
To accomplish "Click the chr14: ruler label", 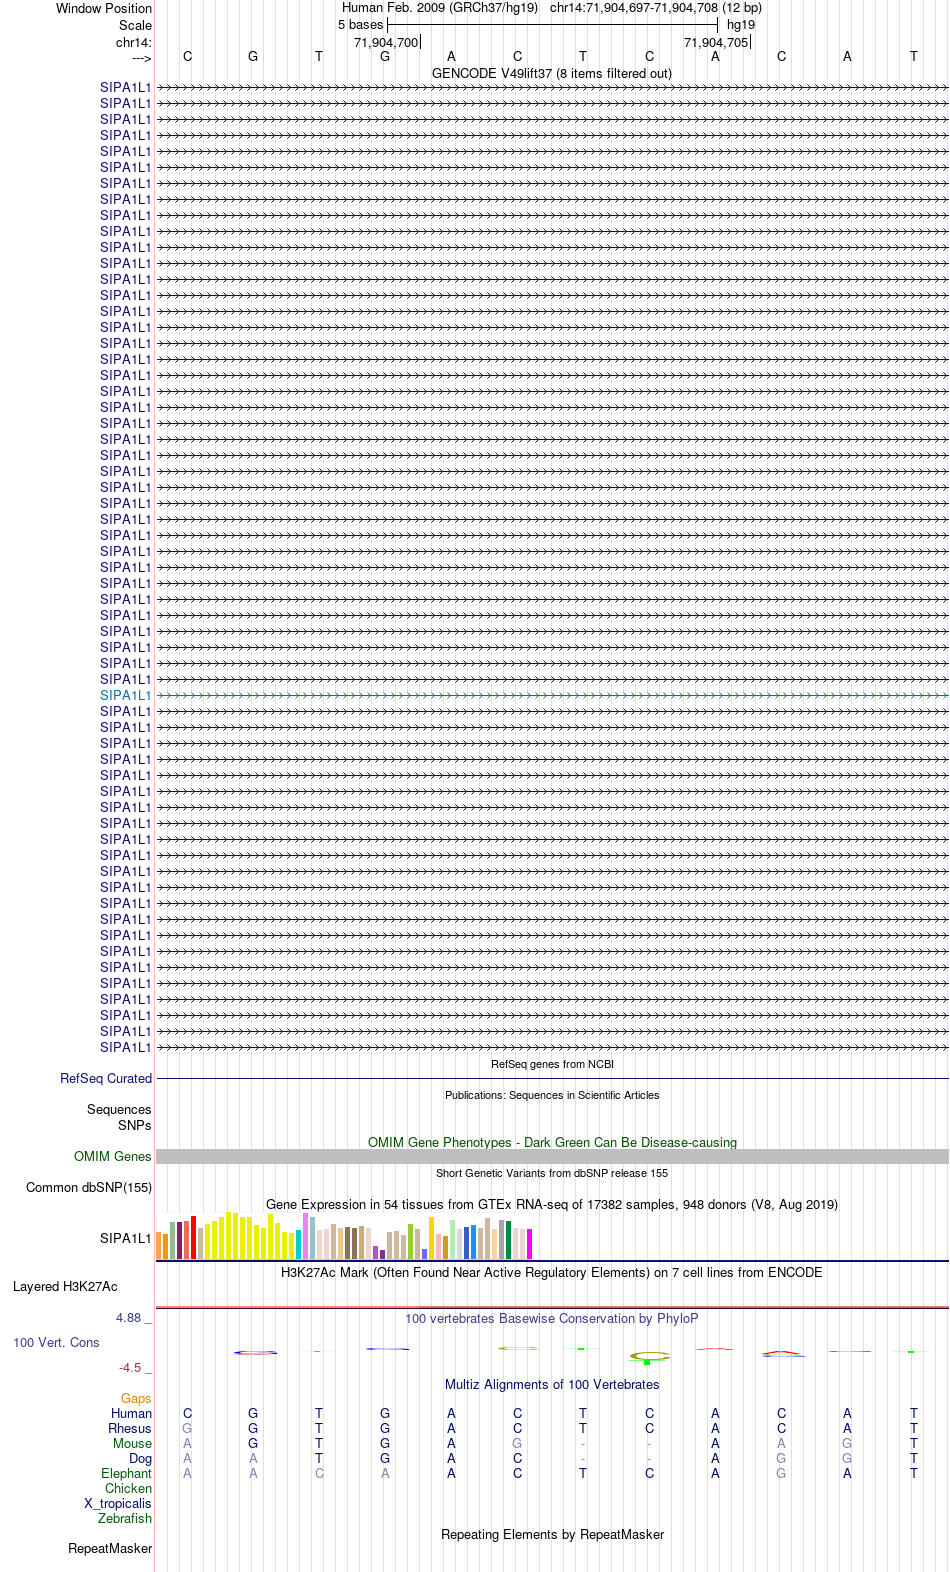I will (x=134, y=42).
